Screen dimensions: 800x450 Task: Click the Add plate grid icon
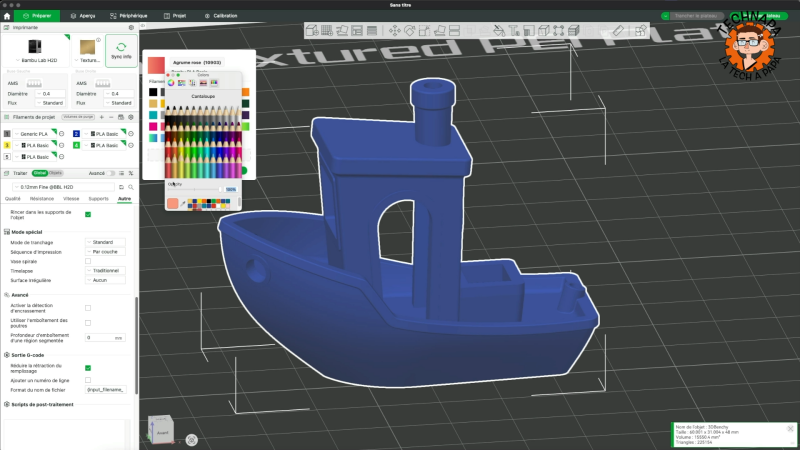[327, 31]
